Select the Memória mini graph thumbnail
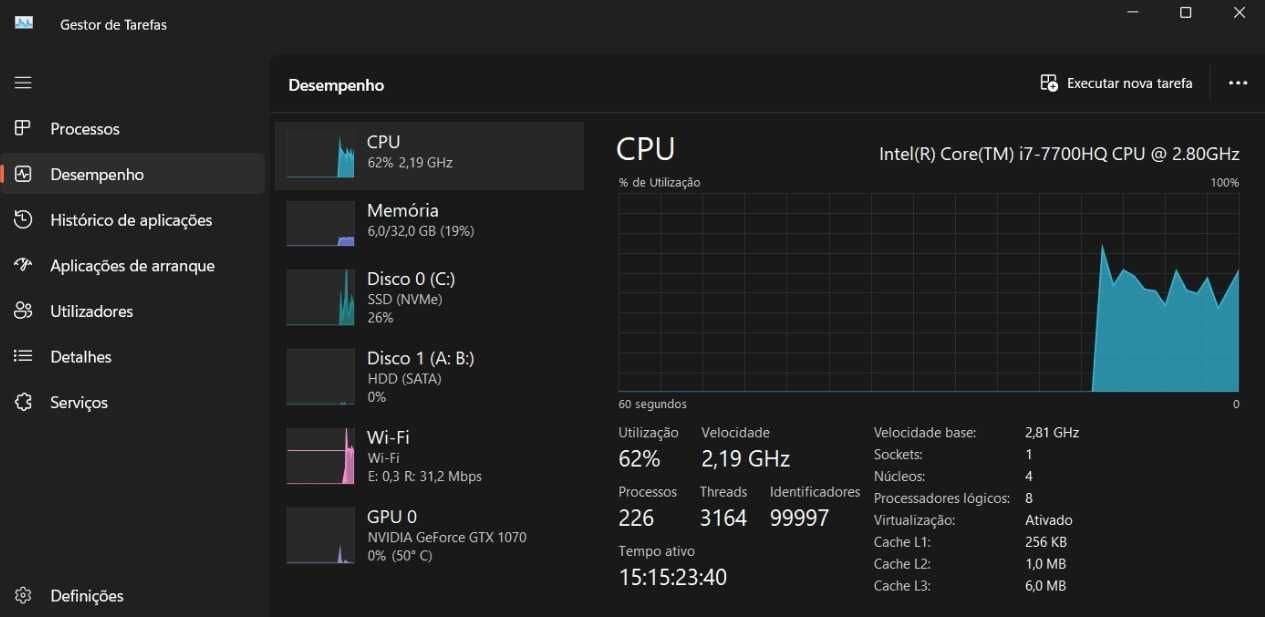1265x617 pixels. [x=321, y=223]
